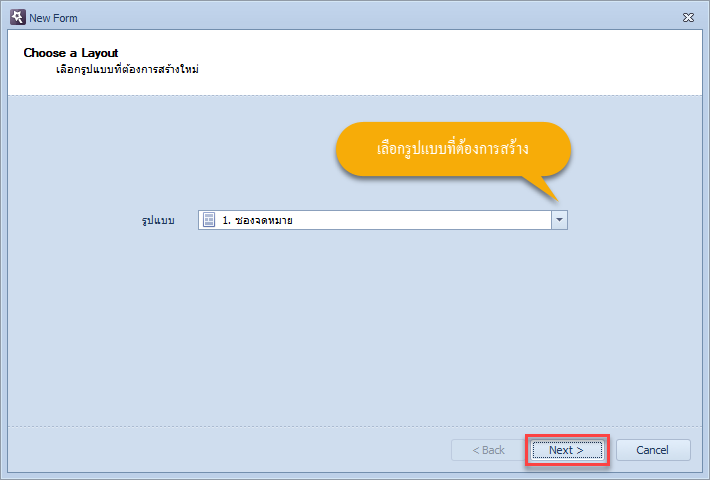Click the orange callout bubble text
The image size is (710, 480).
(453, 149)
